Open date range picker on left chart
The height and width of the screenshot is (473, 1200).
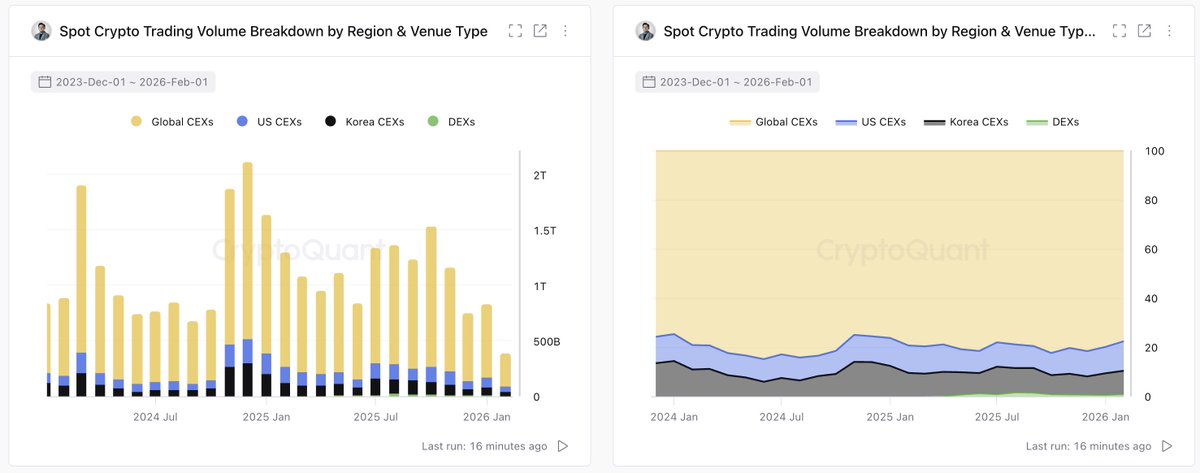[124, 82]
